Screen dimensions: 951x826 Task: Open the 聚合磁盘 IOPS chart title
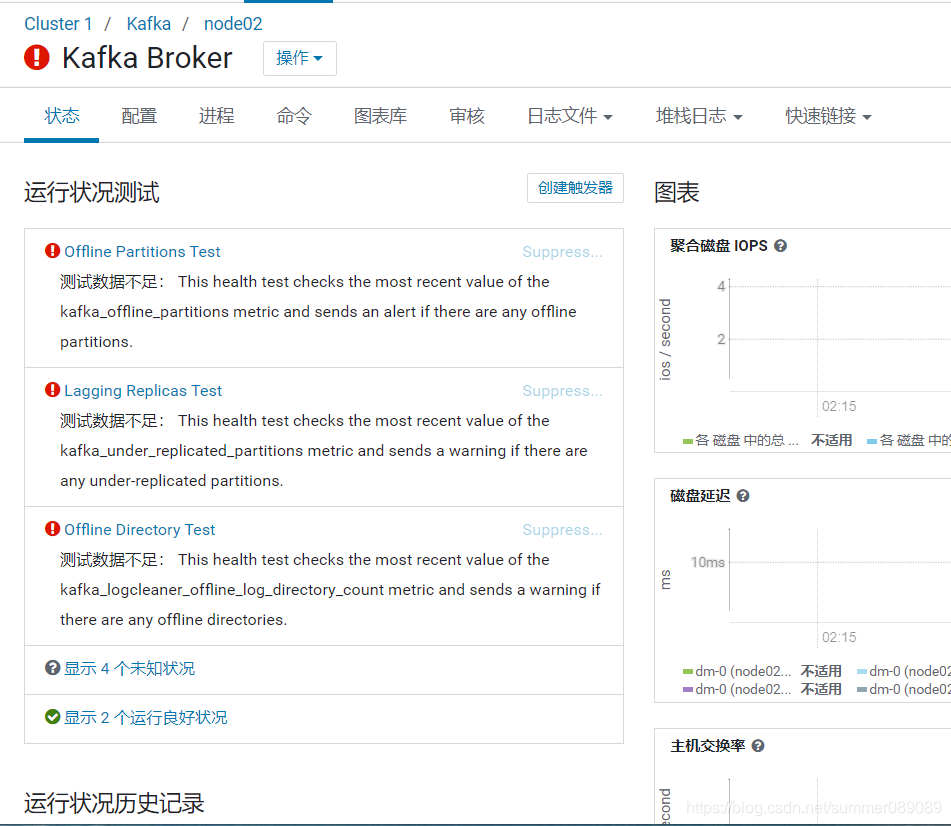pyautogui.click(x=719, y=246)
